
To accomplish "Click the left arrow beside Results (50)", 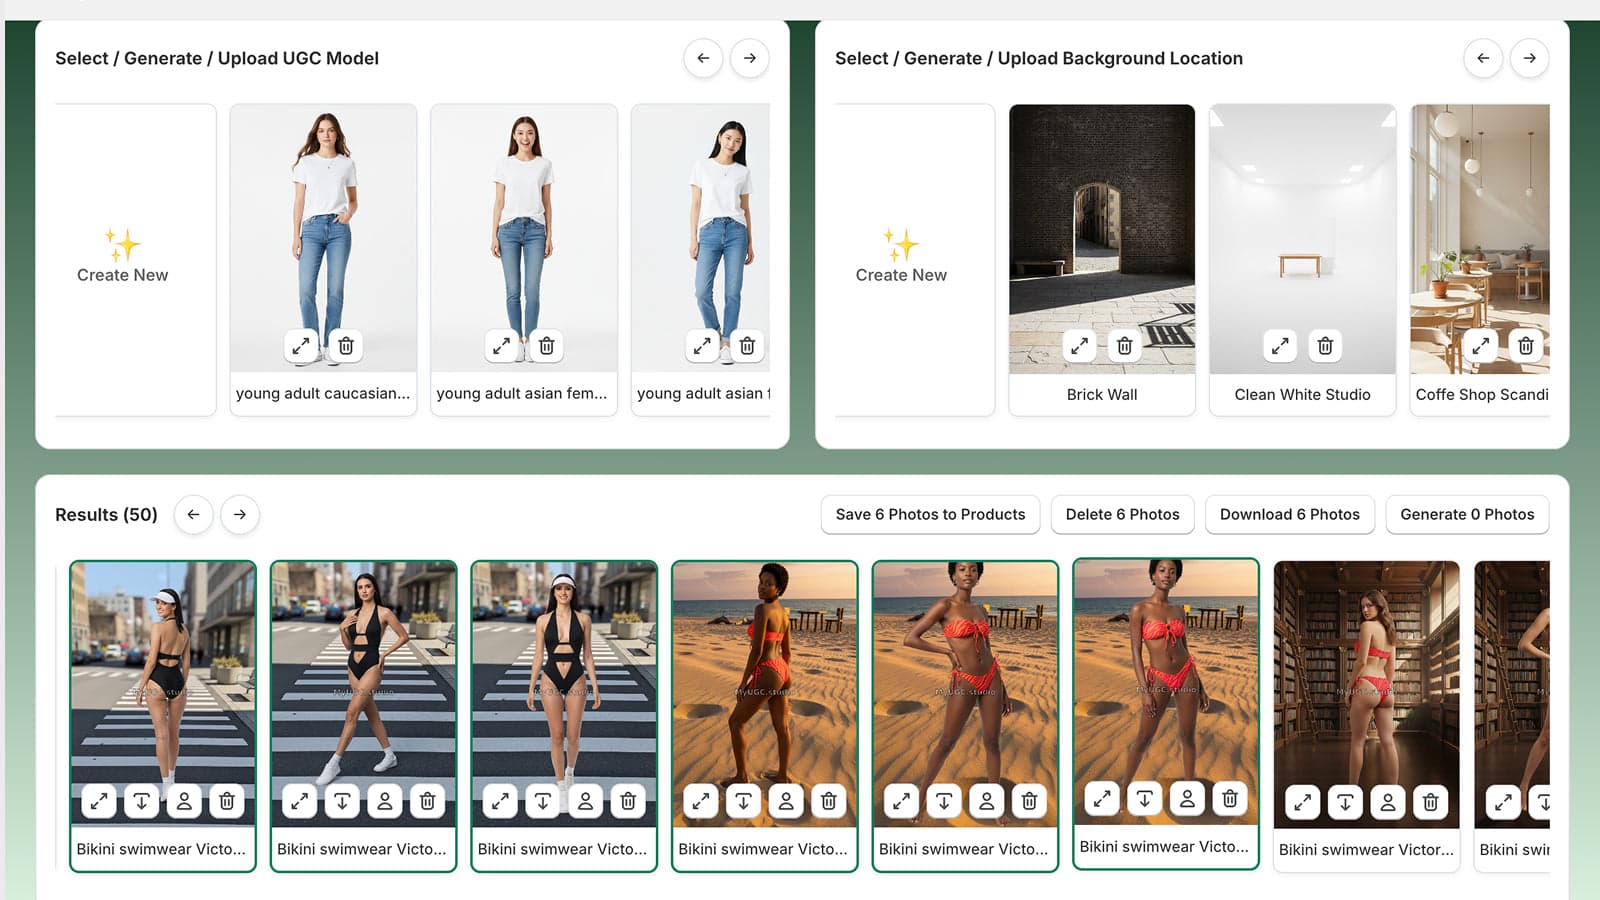I will pos(194,514).
